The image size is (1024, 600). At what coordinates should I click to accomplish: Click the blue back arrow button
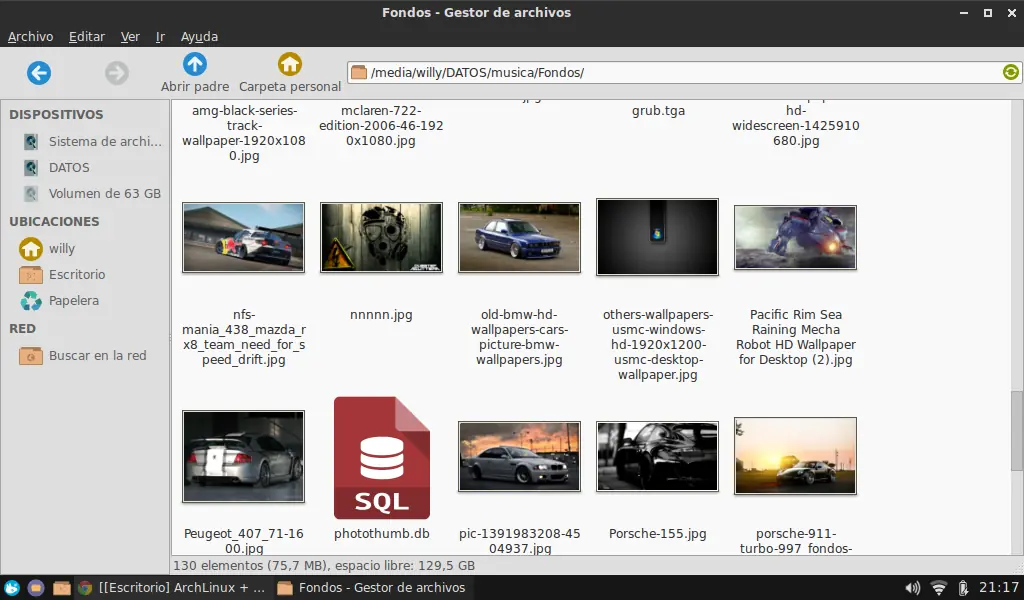[x=39, y=72]
